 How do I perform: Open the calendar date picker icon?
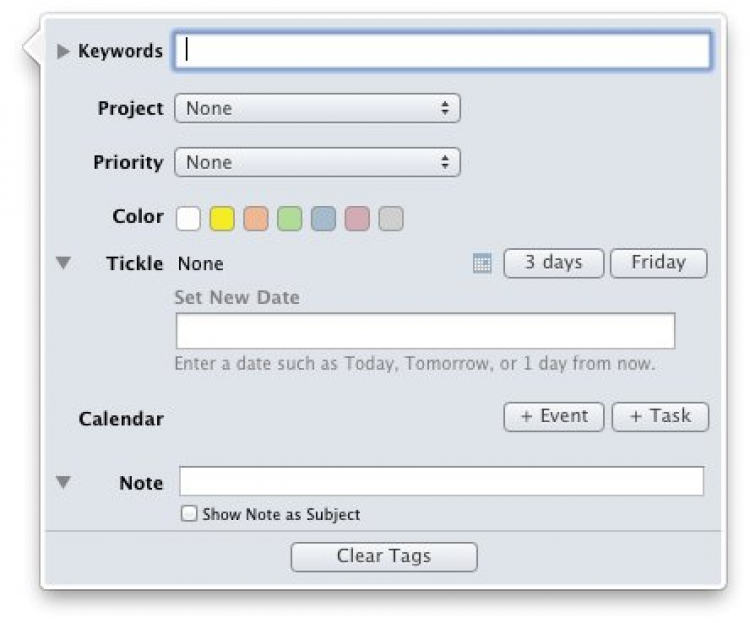pyautogui.click(x=482, y=264)
